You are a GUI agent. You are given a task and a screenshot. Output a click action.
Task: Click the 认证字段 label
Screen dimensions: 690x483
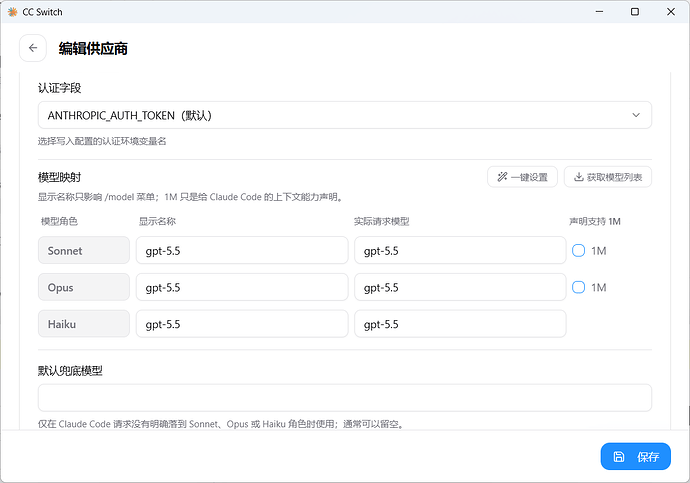[59, 88]
